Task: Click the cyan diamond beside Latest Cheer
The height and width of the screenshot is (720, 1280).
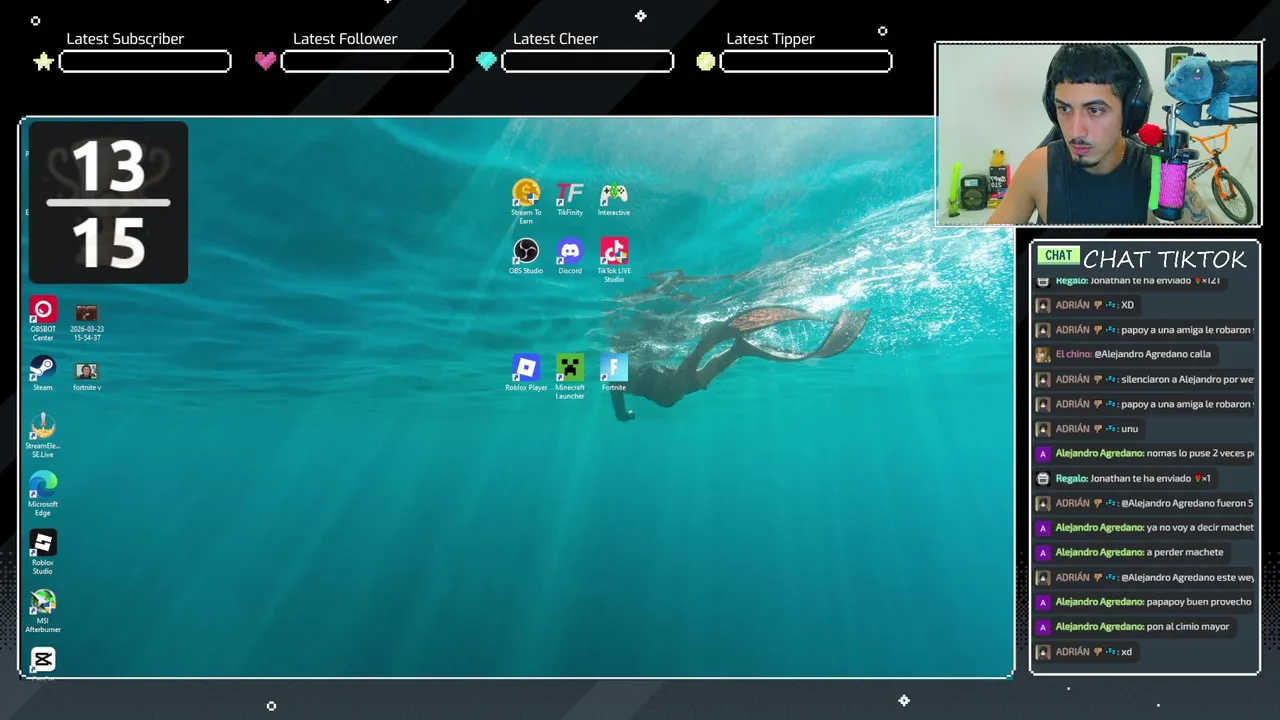Action: tap(486, 62)
